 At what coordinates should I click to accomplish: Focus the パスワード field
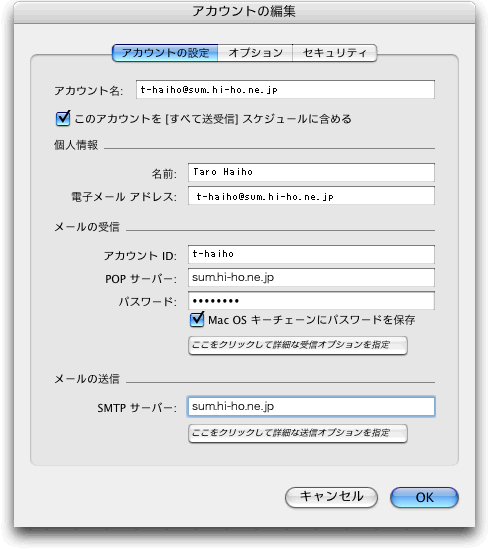pos(311,301)
